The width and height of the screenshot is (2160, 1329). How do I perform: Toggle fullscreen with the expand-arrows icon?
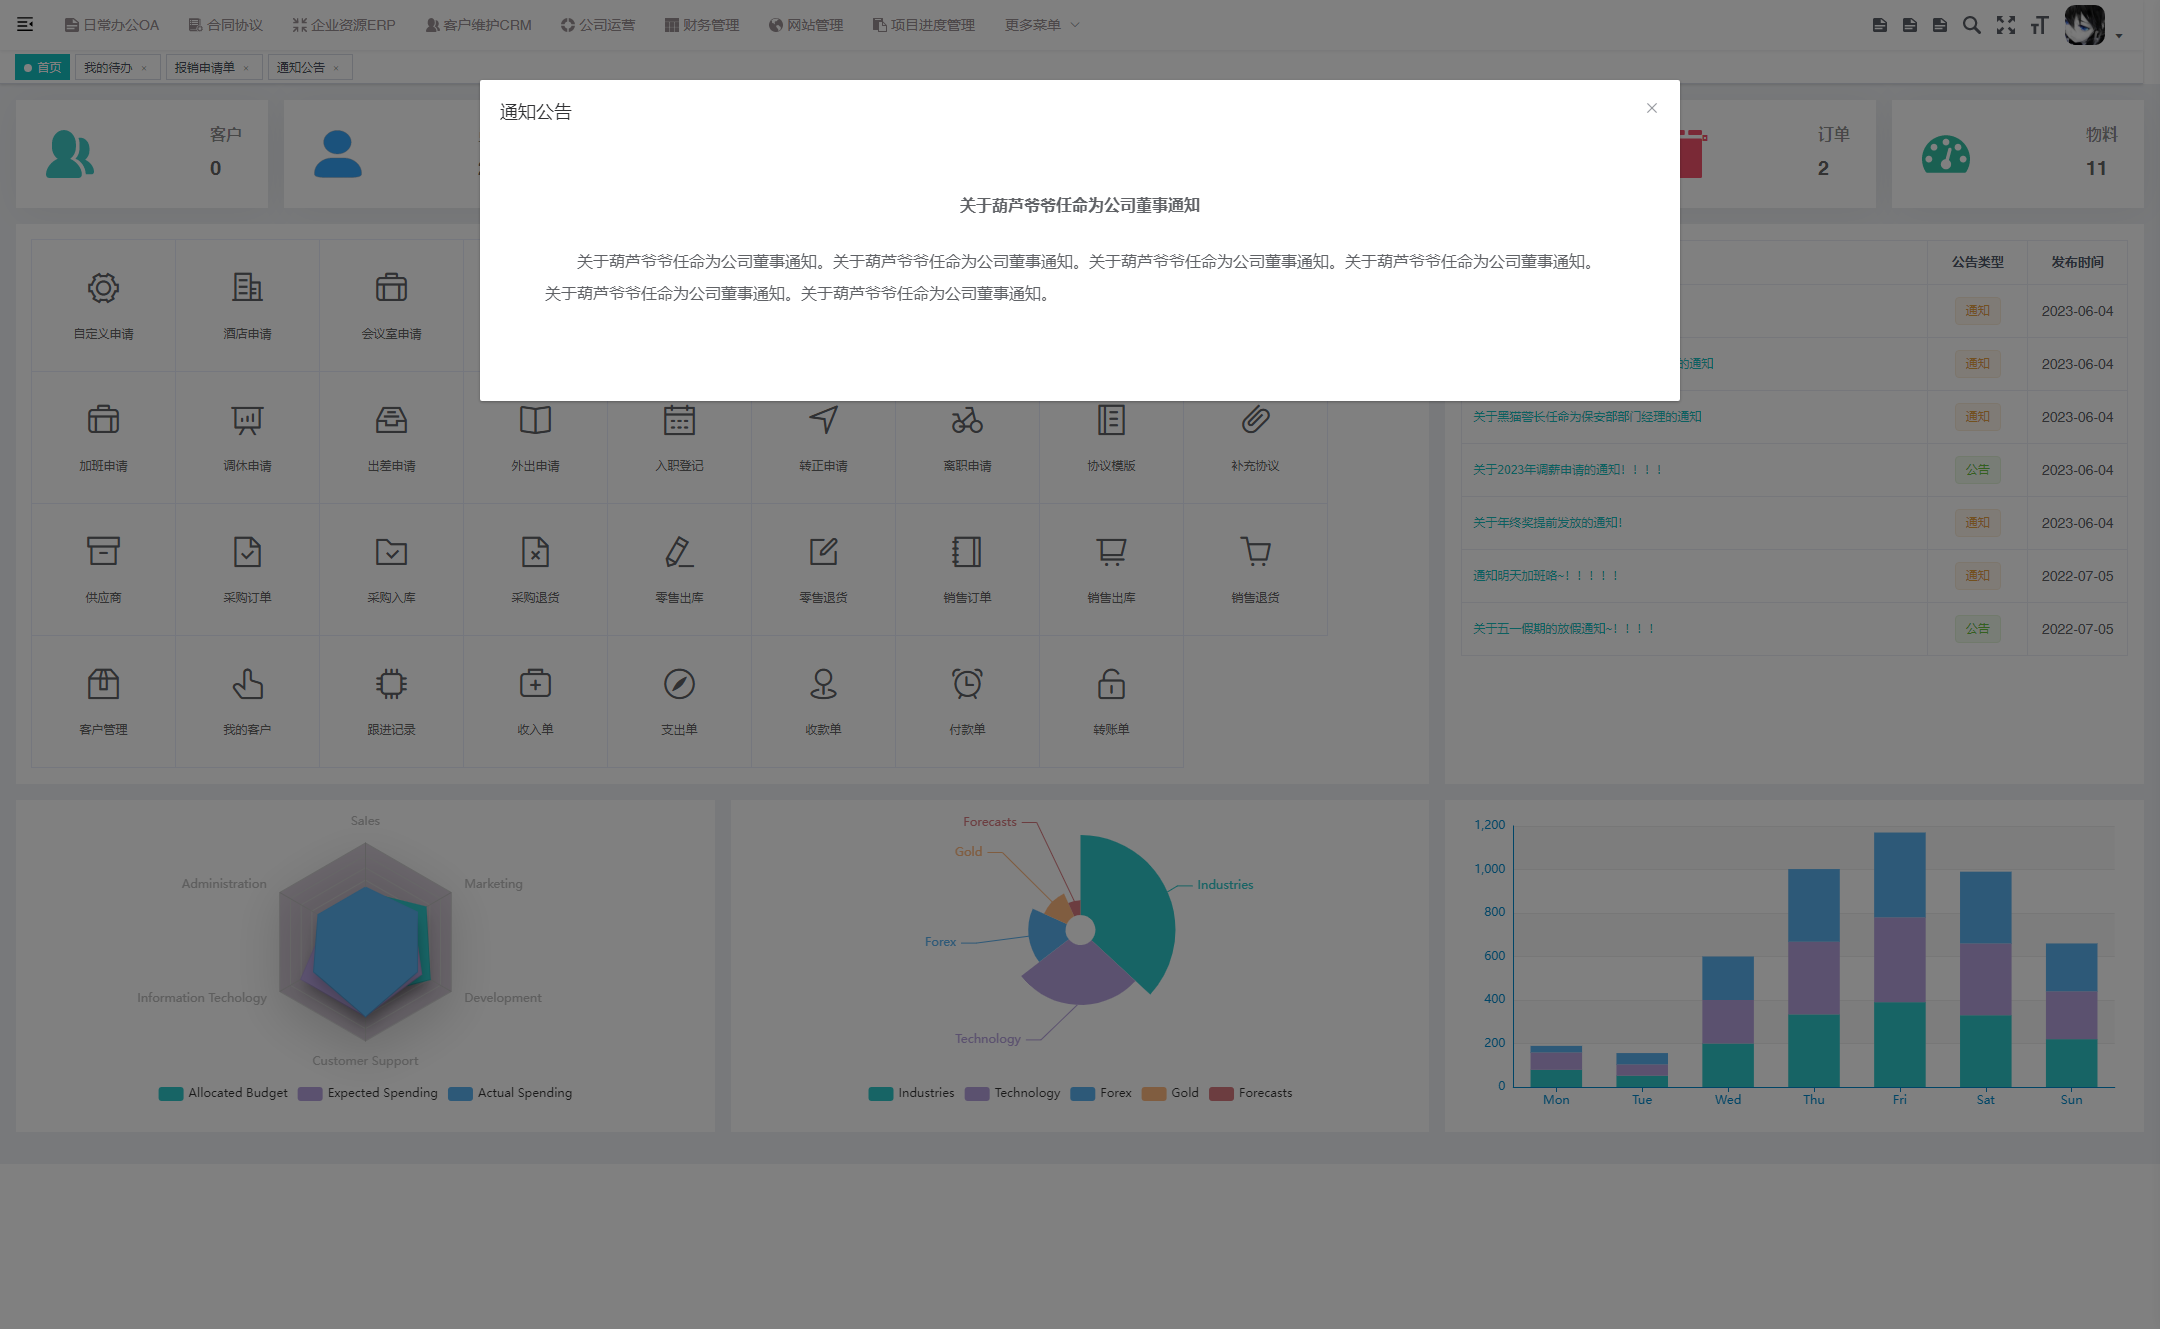click(x=2005, y=25)
